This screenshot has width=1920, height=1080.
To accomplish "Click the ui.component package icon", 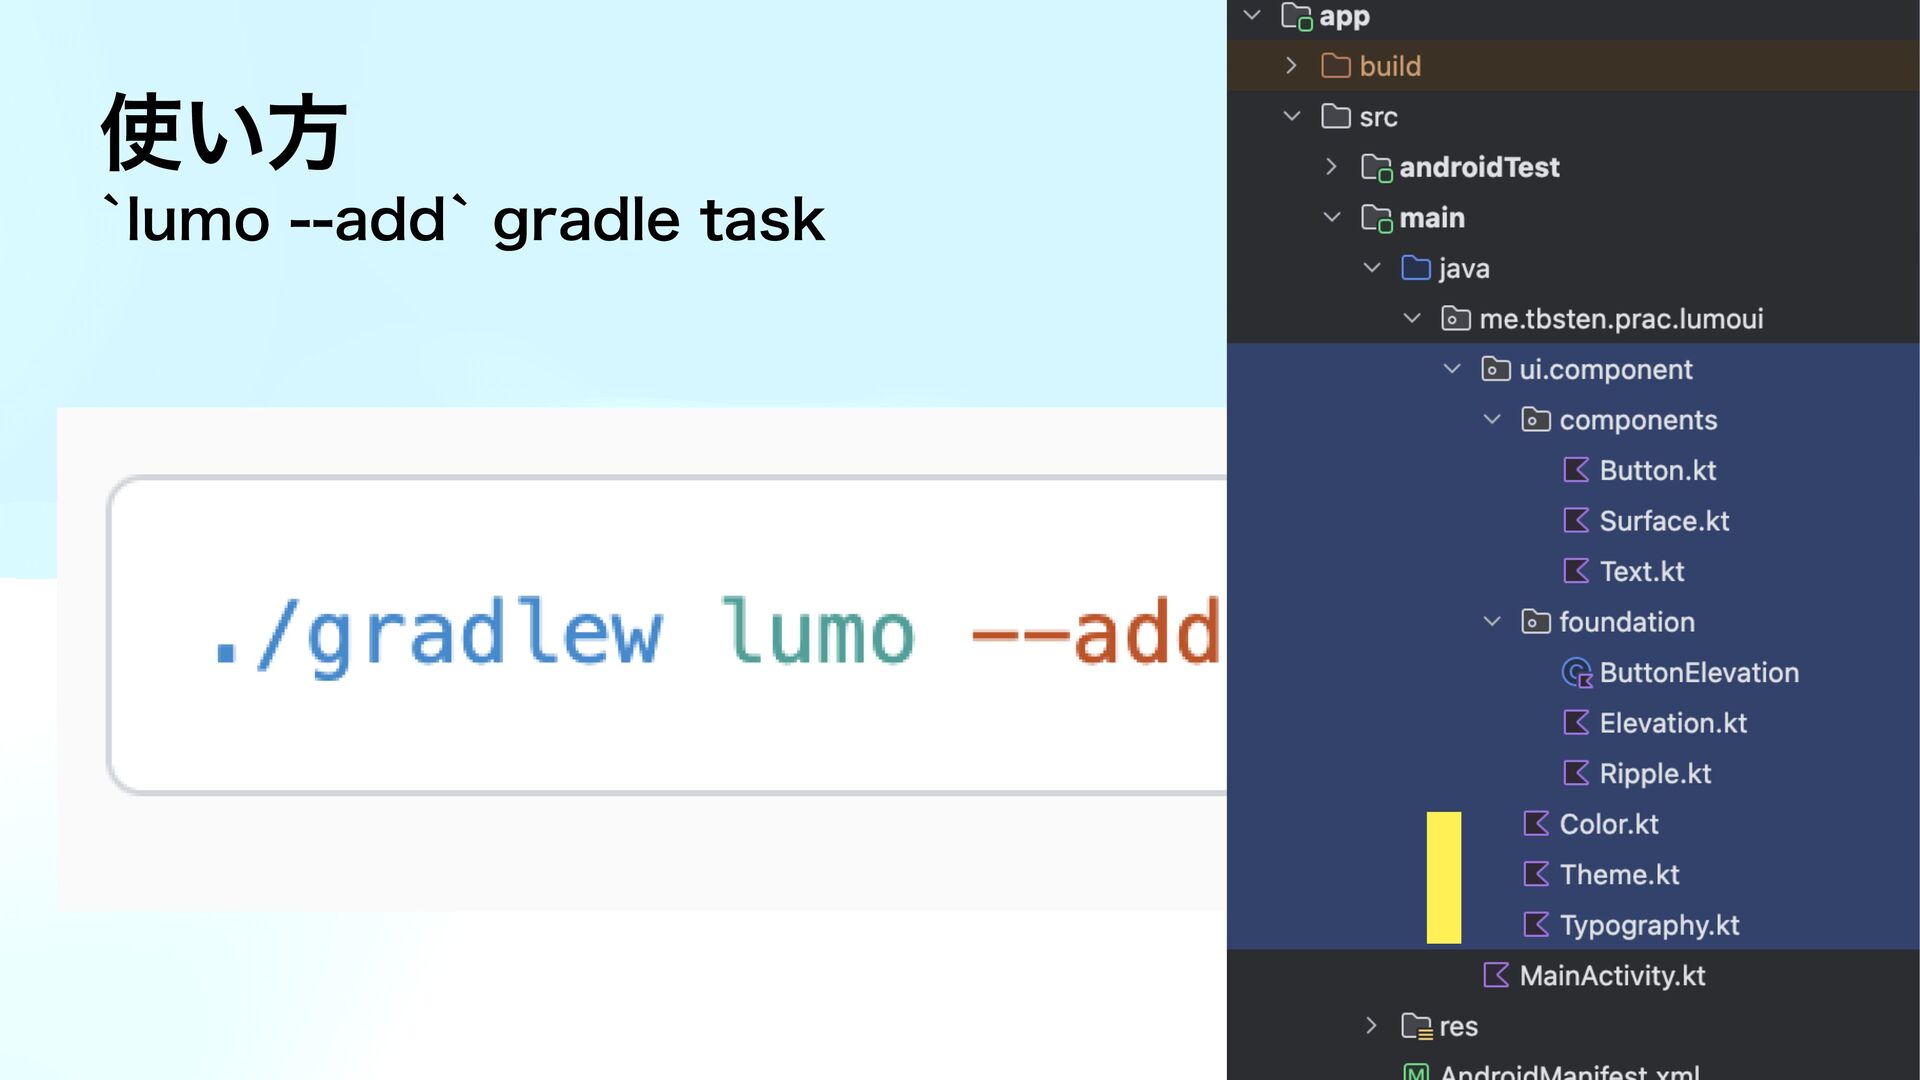I will coord(1495,369).
